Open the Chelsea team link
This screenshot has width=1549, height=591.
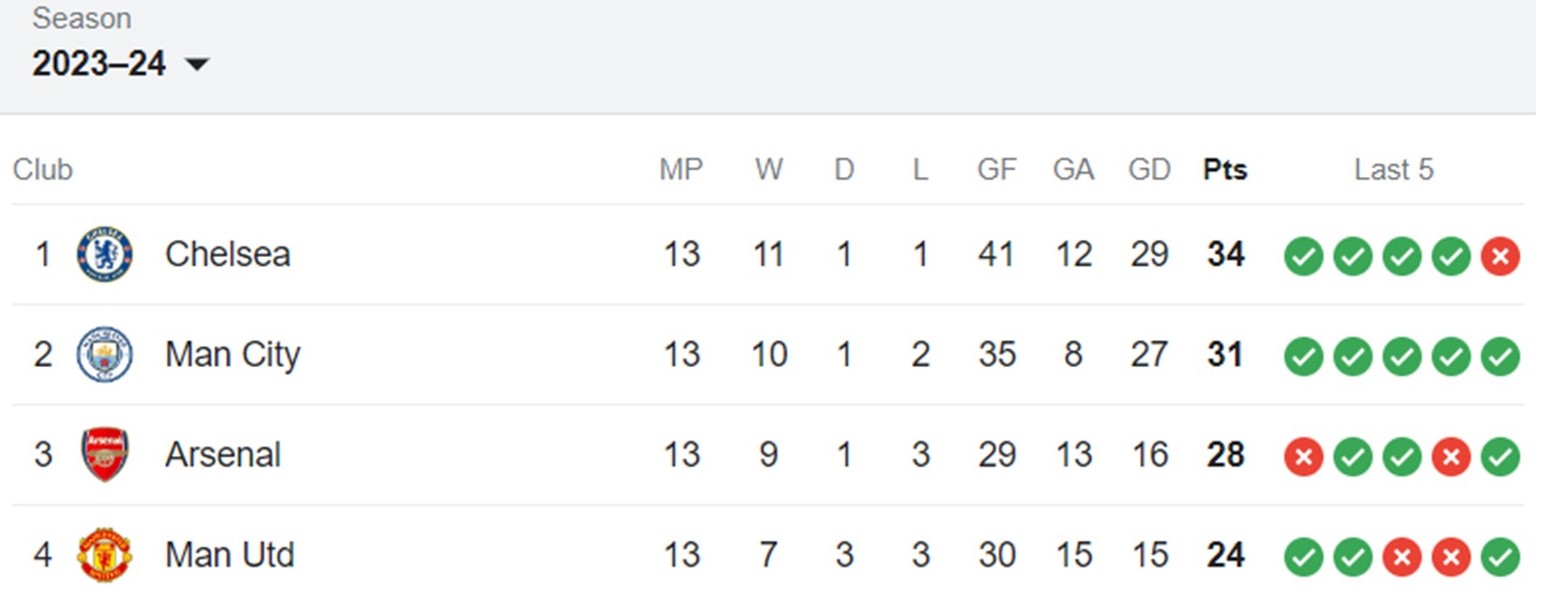(x=228, y=254)
